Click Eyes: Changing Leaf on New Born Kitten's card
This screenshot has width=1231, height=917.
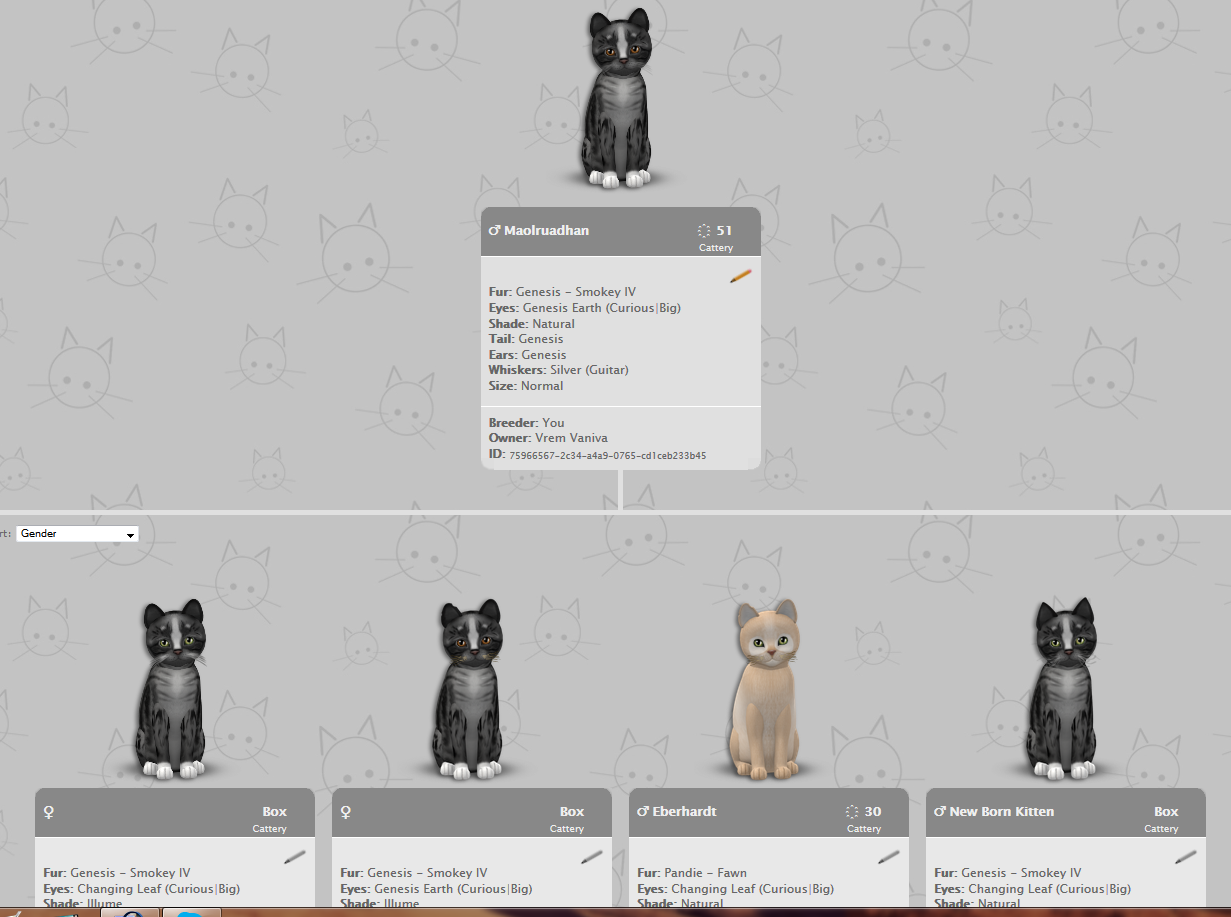point(1032,889)
